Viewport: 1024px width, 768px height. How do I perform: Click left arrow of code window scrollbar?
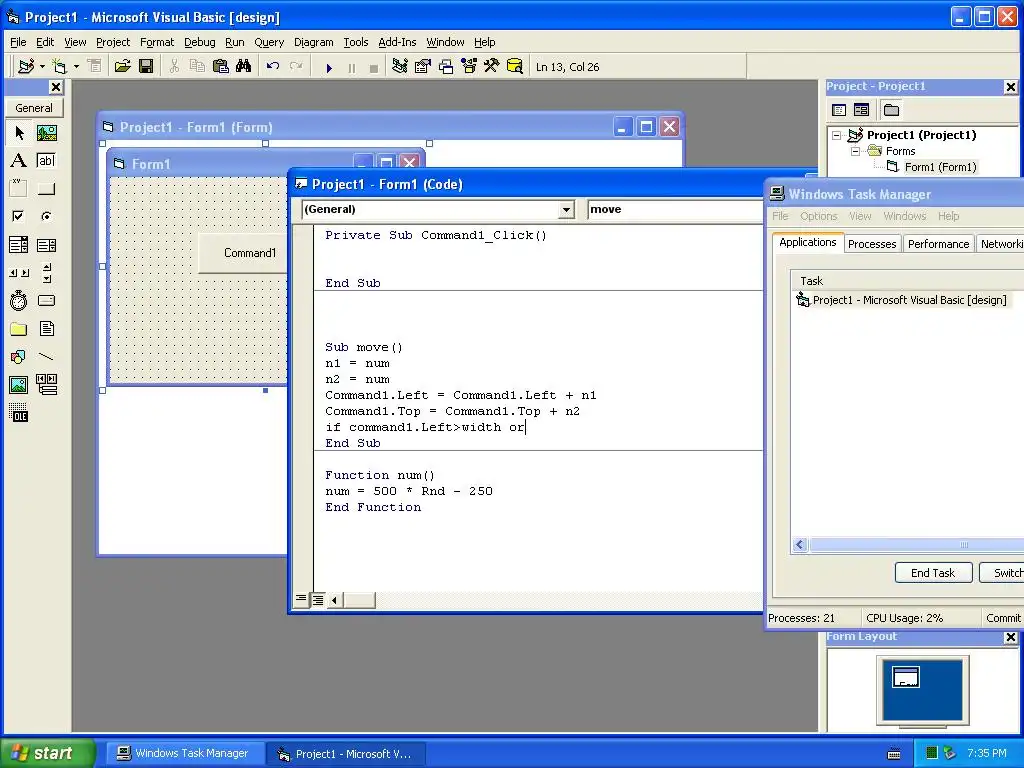[334, 600]
